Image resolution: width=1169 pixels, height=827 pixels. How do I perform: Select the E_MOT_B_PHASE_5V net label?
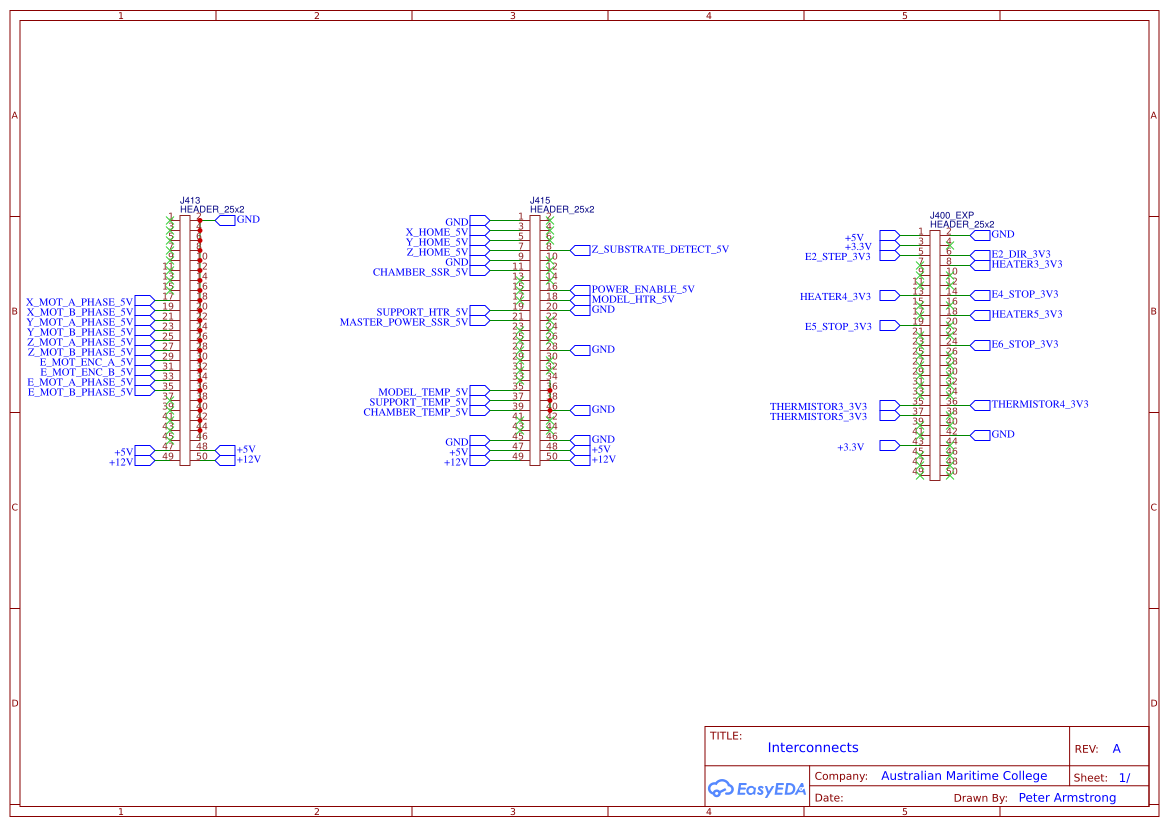point(81,392)
